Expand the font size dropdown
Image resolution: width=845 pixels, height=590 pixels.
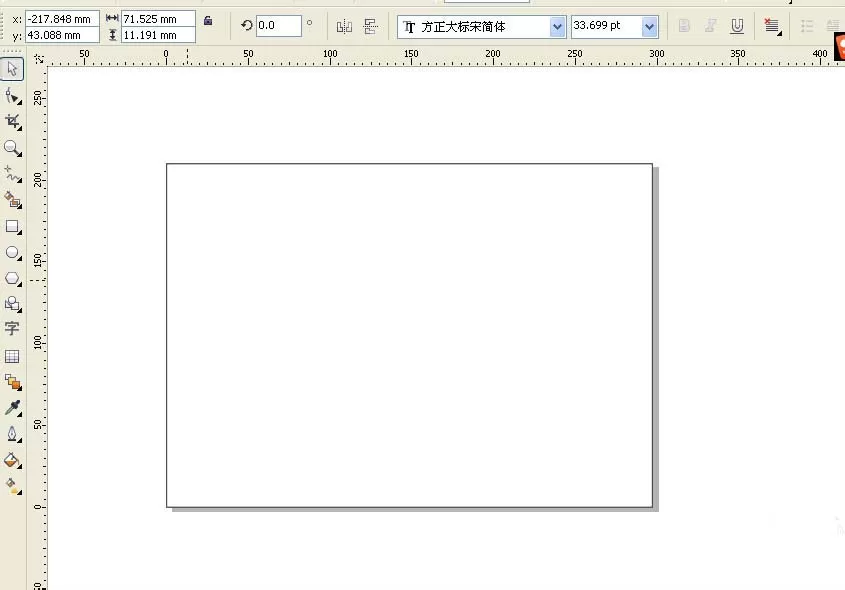coord(649,26)
